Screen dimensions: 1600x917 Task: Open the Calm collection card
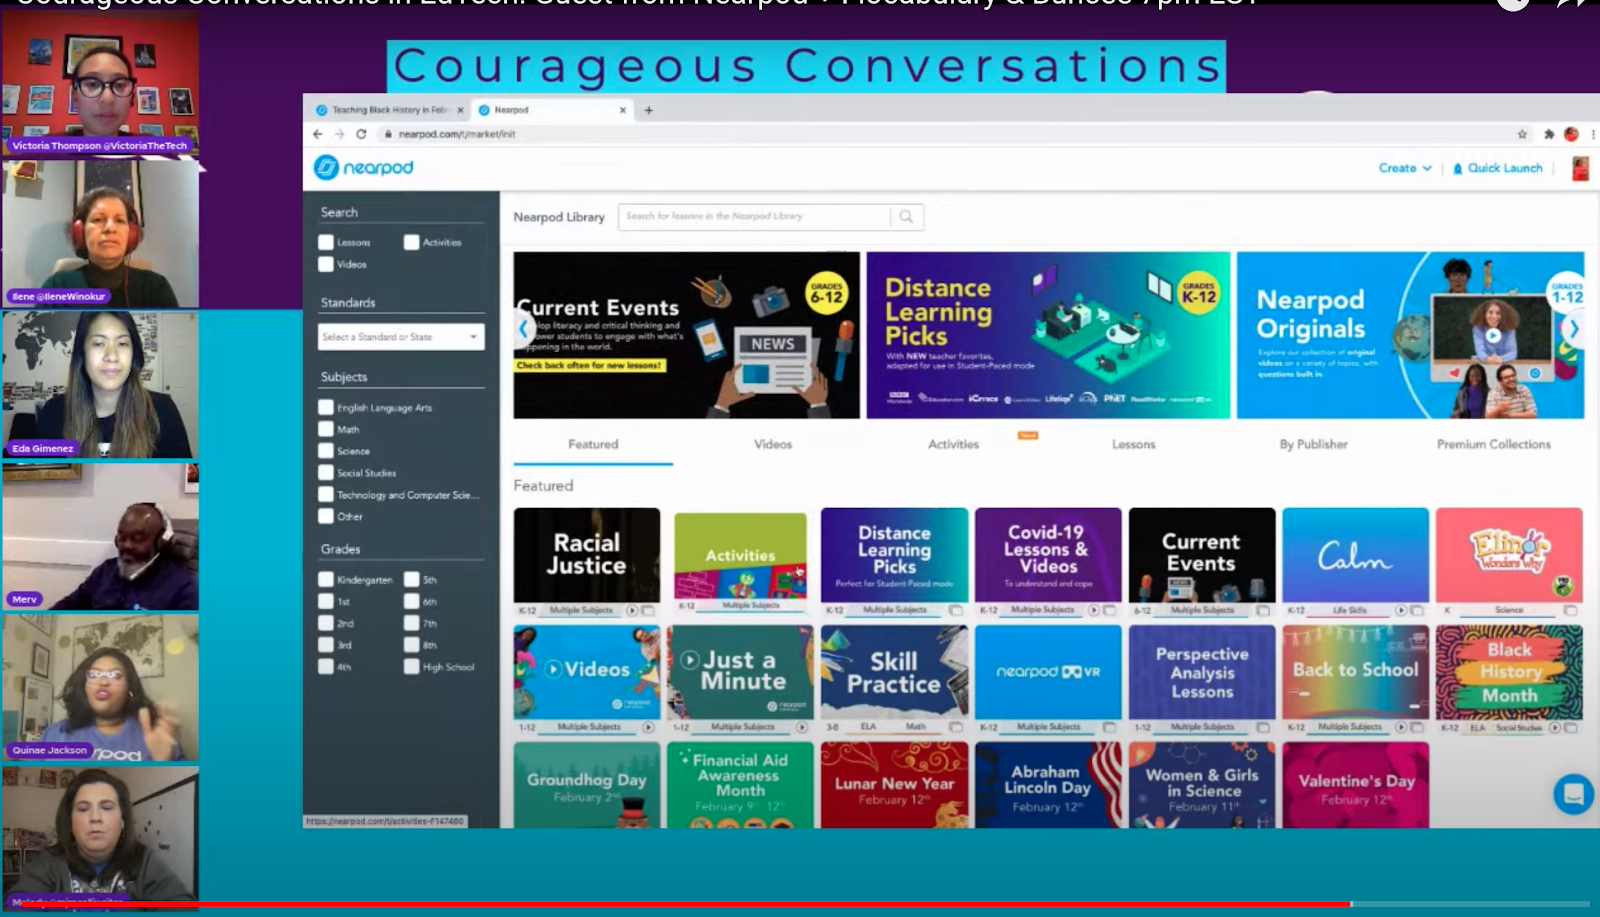[x=1356, y=562]
